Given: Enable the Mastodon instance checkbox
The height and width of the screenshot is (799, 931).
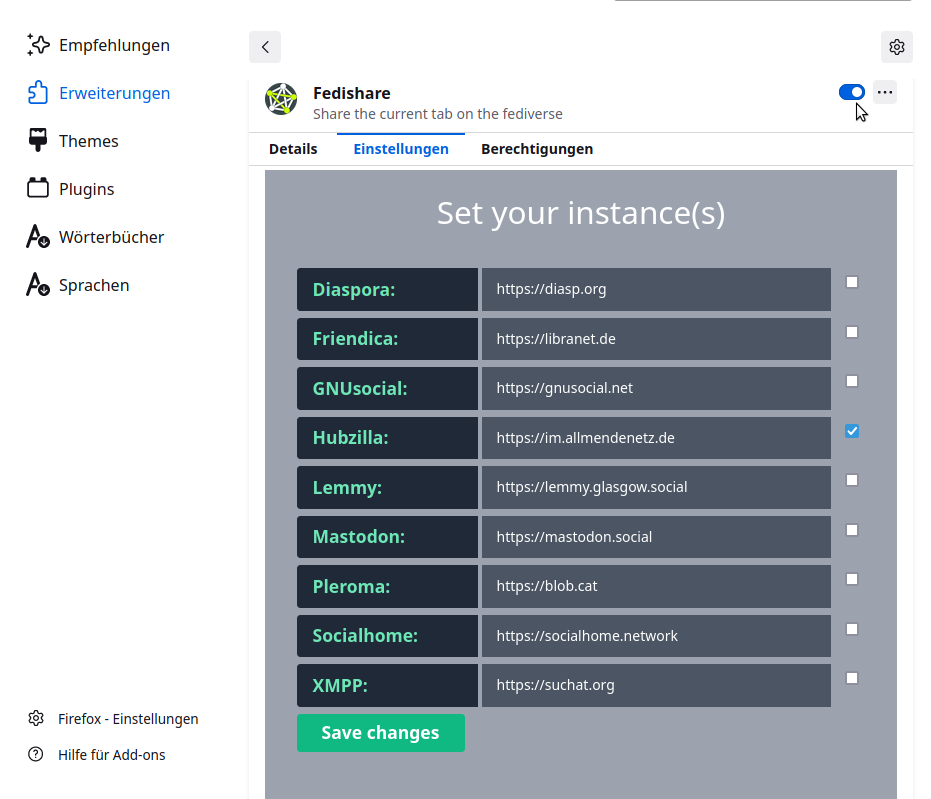Looking at the screenshot, I should (x=852, y=530).
